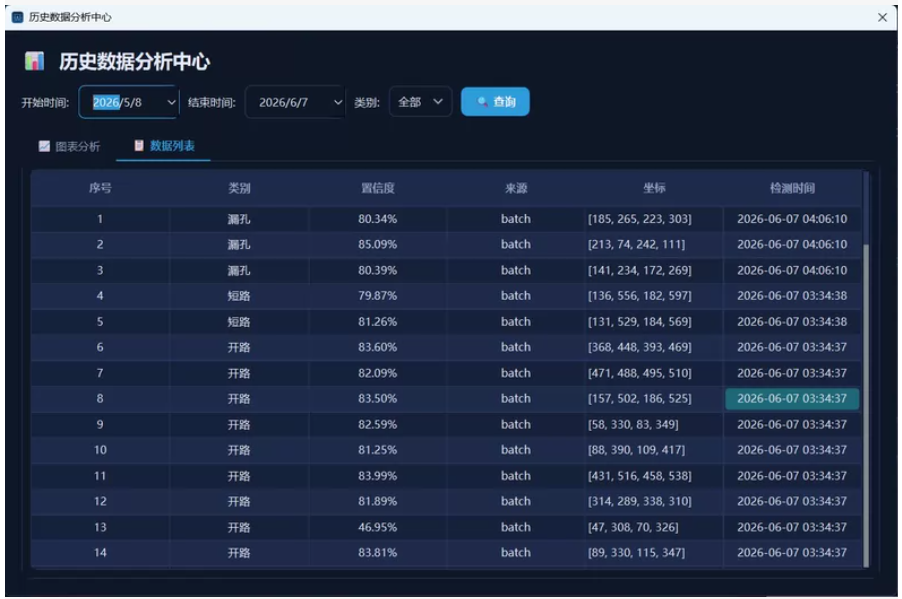Open the end date 2026/6/7 dropdown arrow

point(338,102)
